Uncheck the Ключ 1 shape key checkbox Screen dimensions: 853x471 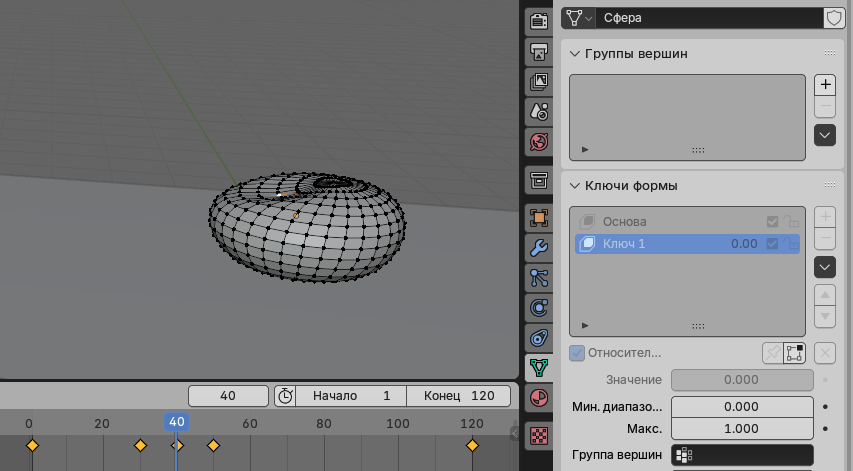[772, 244]
